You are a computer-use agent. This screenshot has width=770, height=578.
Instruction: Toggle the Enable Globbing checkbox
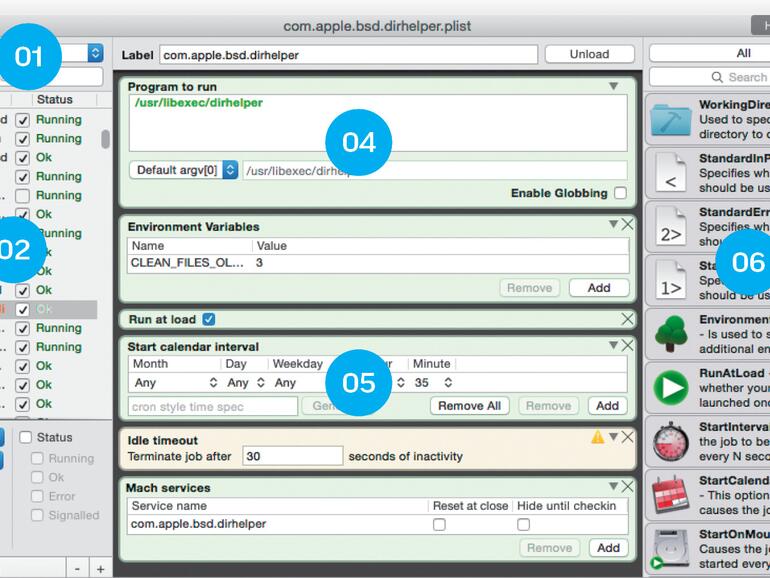(621, 193)
